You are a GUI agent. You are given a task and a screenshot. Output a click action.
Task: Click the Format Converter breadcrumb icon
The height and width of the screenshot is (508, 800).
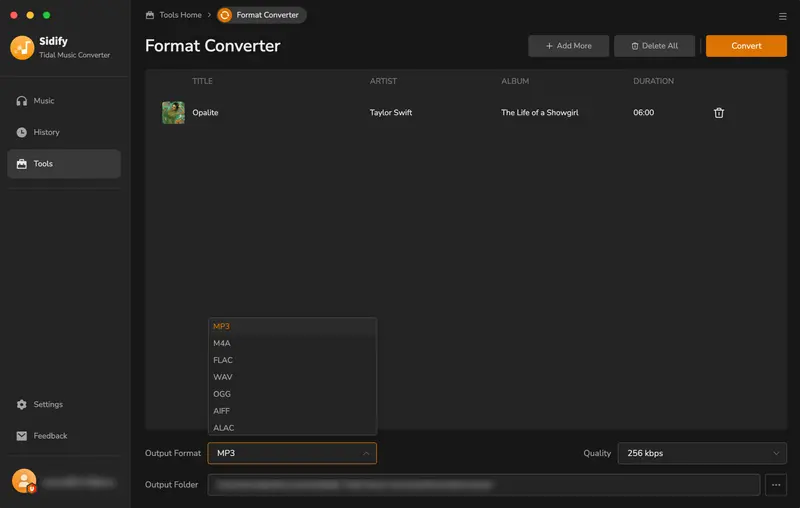tap(224, 15)
